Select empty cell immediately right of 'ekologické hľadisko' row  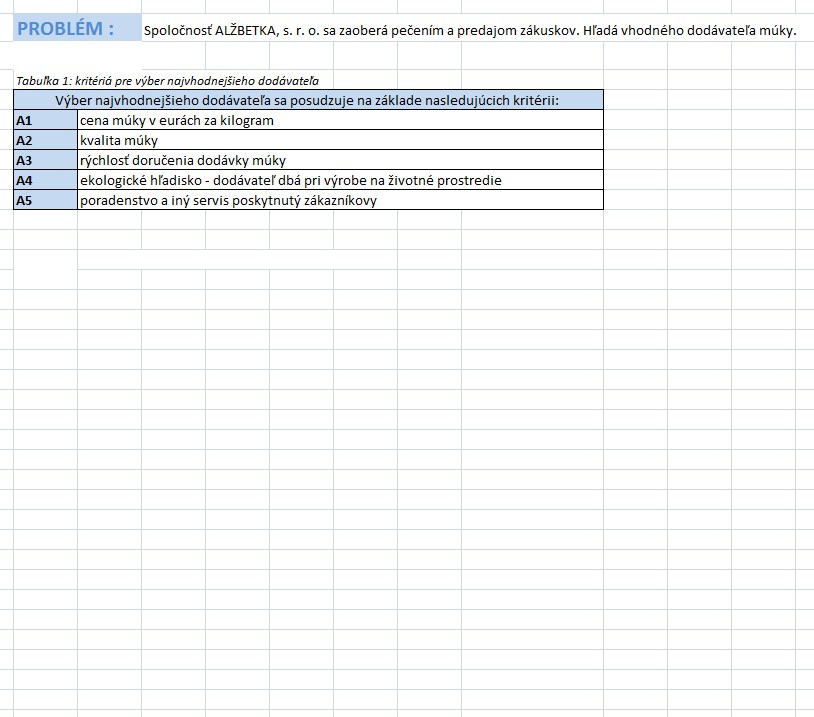(x=635, y=180)
